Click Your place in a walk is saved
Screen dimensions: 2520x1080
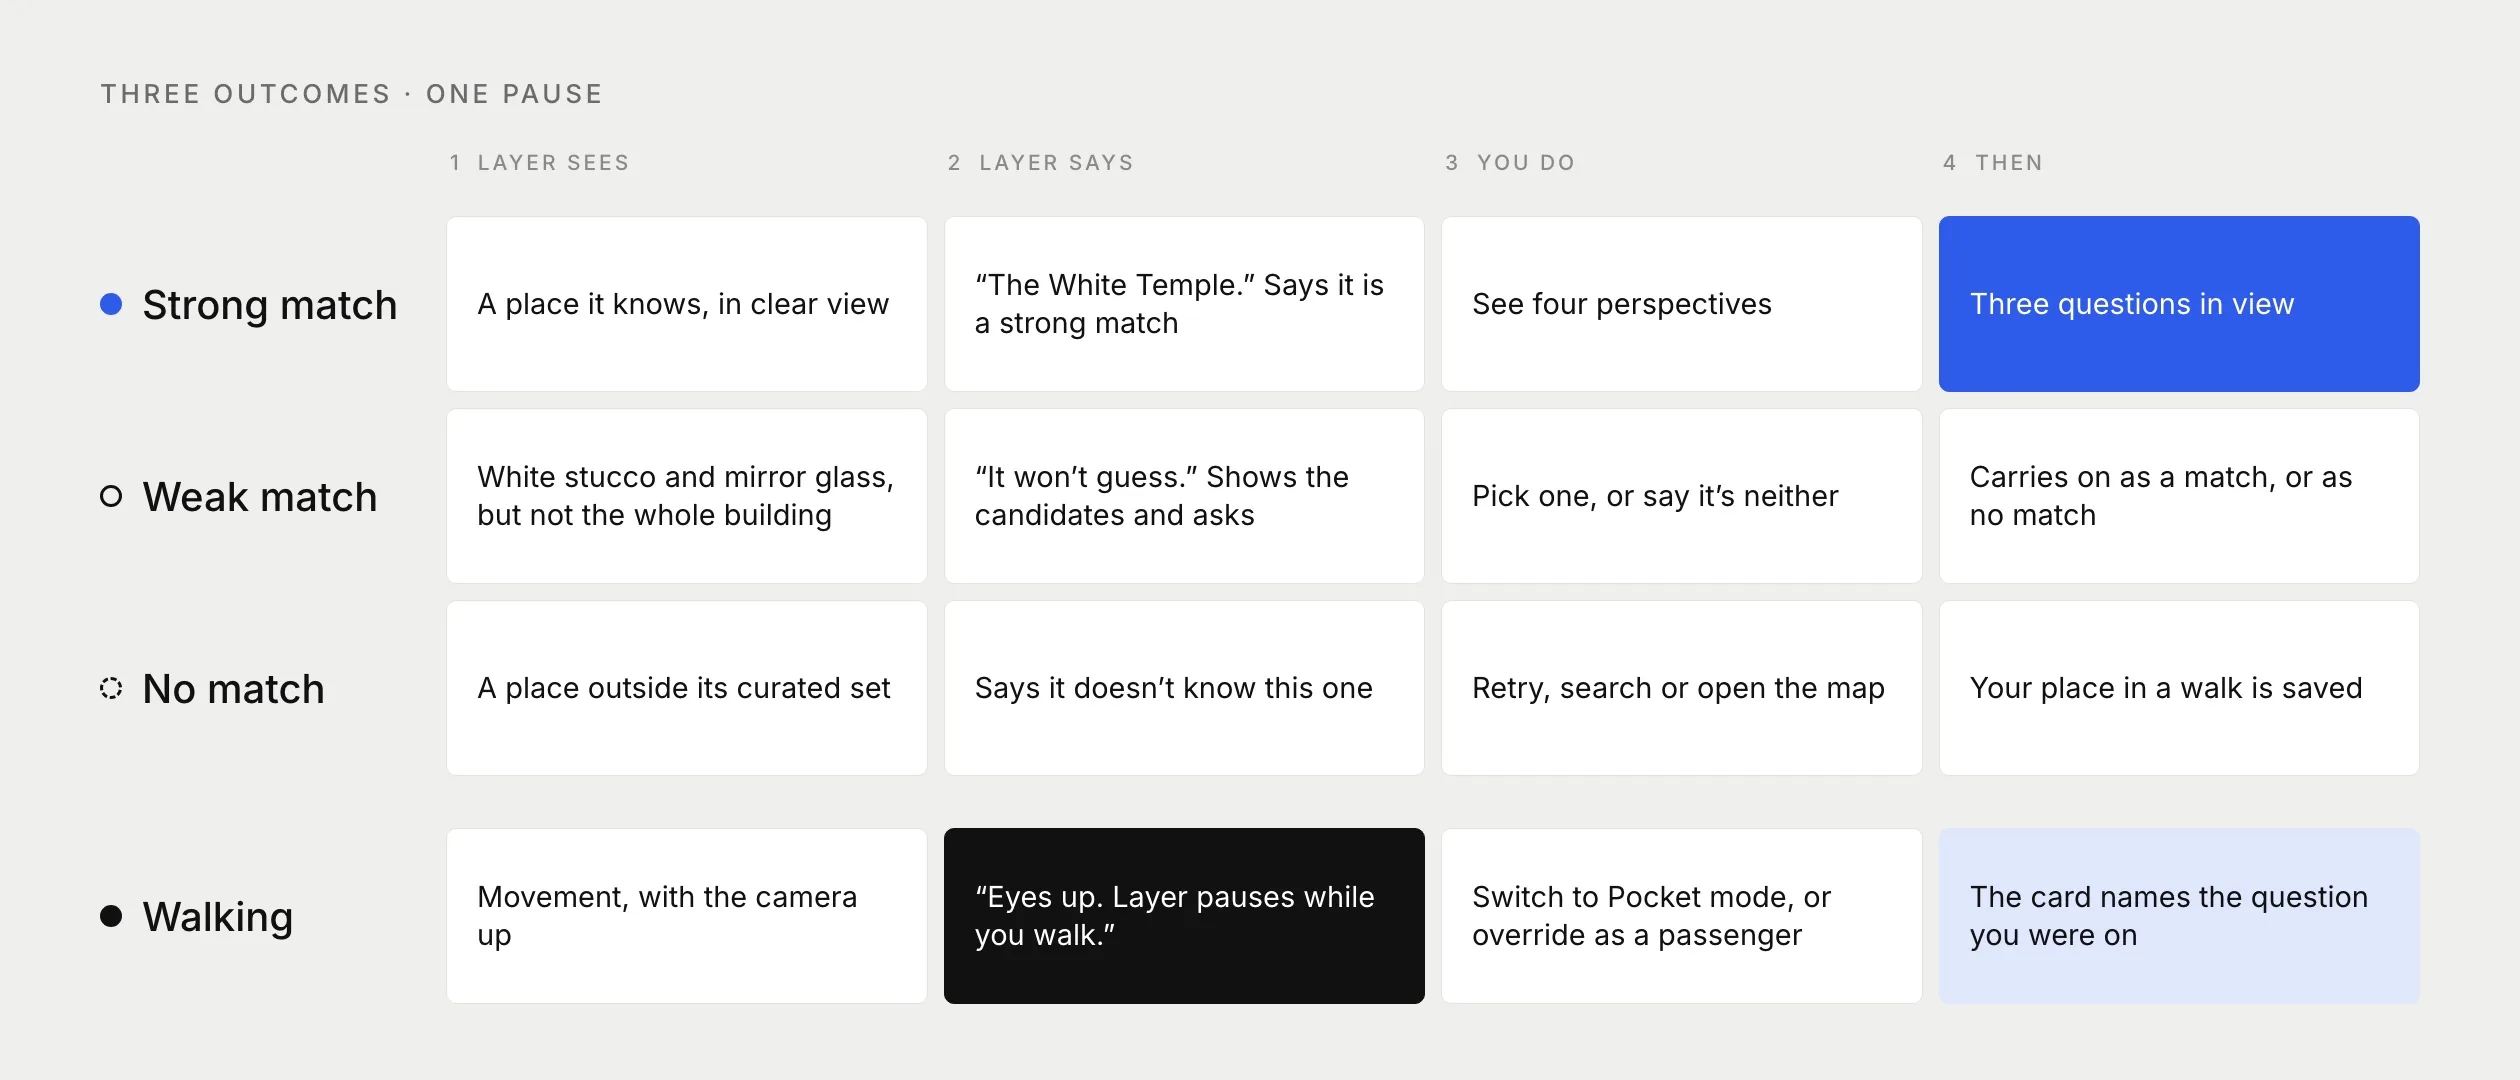(2179, 688)
